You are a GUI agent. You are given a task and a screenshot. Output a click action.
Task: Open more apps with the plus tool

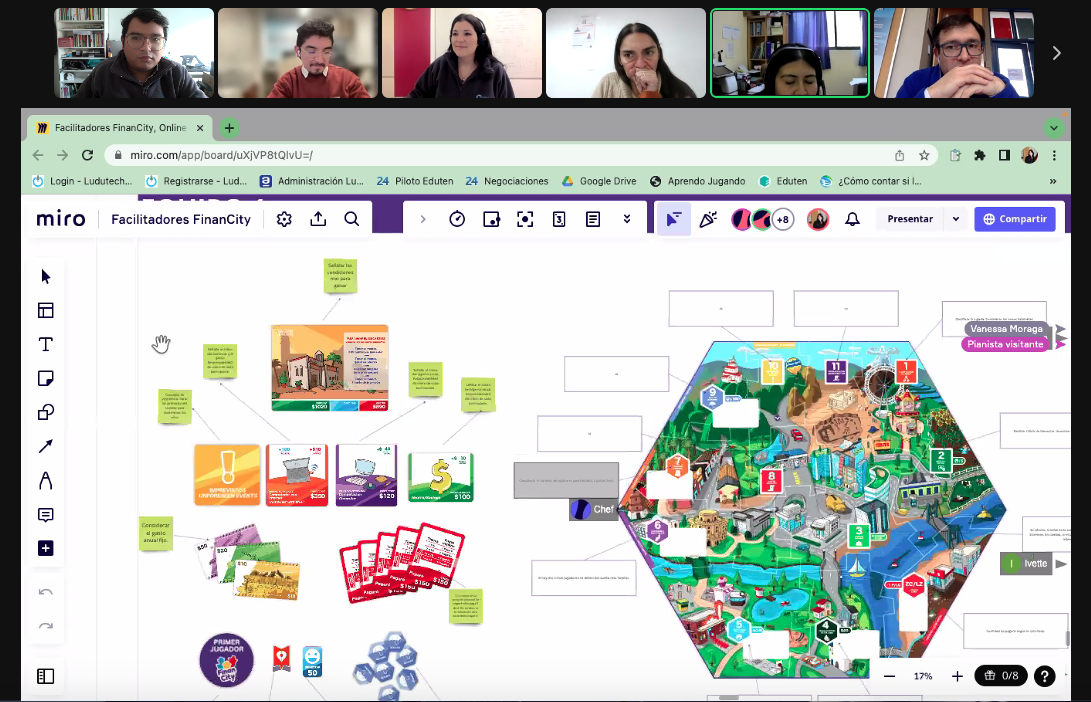[x=46, y=548]
